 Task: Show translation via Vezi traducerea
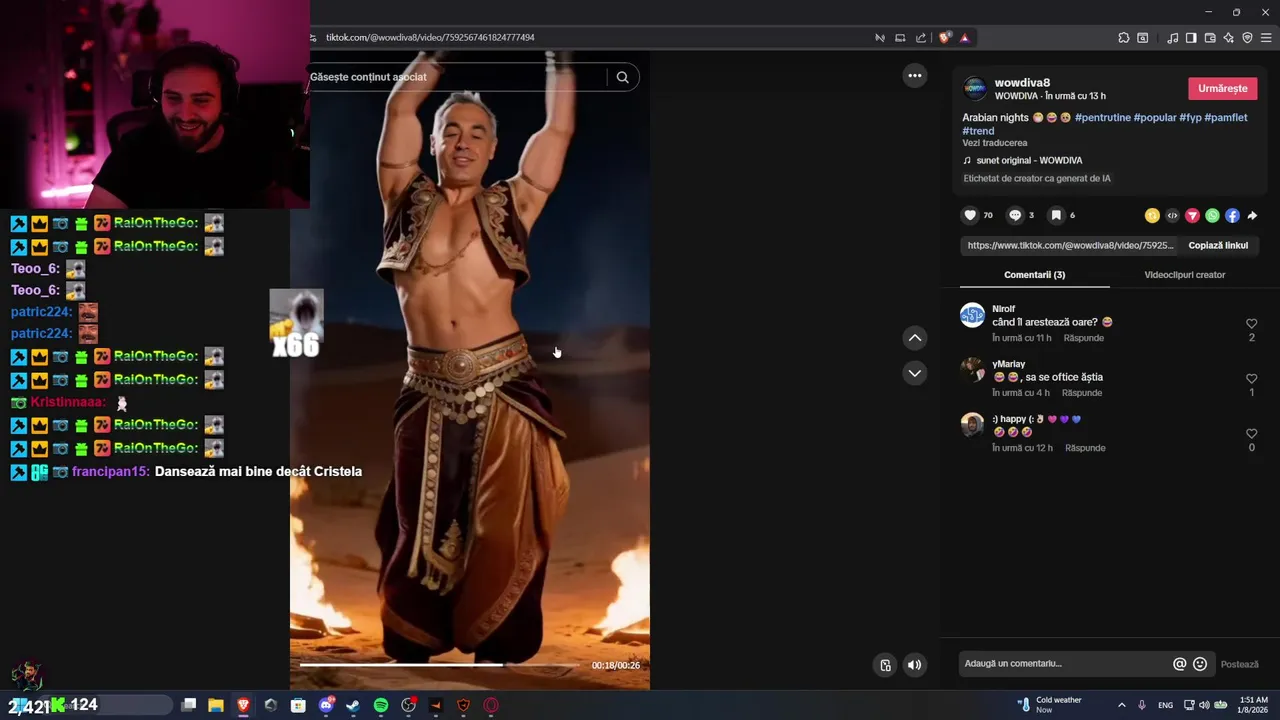click(995, 143)
